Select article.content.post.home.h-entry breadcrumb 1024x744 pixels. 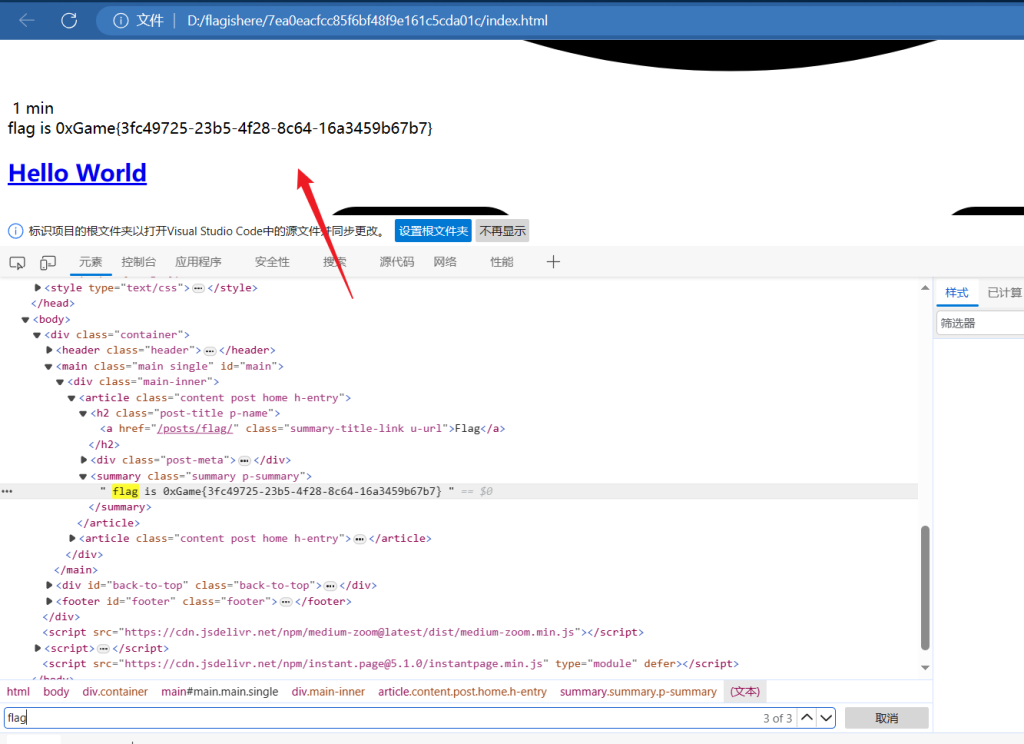click(462, 692)
